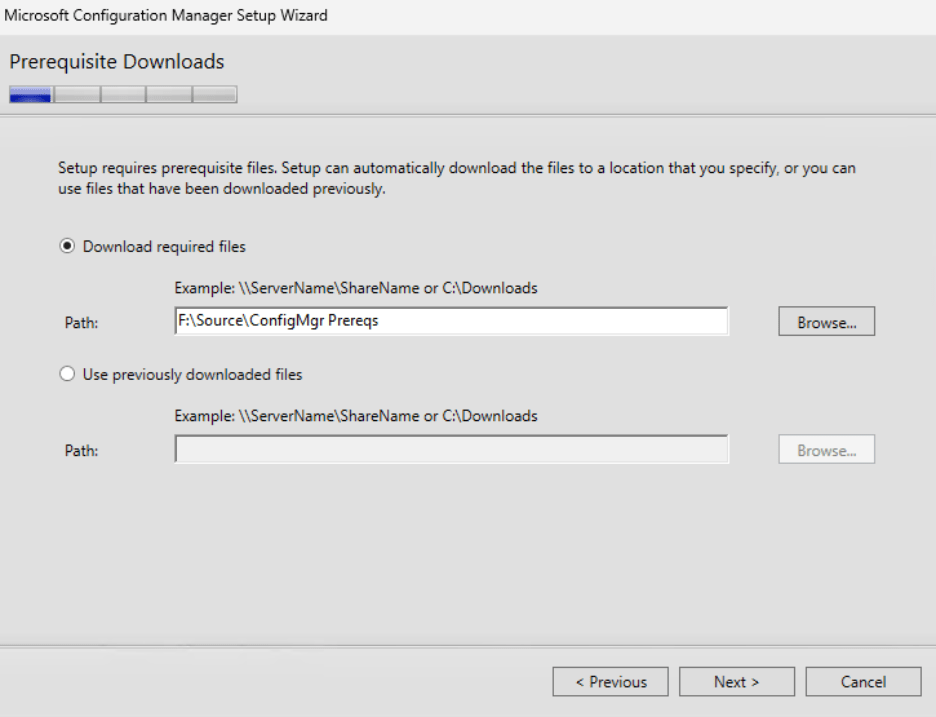
Task: Click the filled first progress bar segment
Action: point(31,94)
